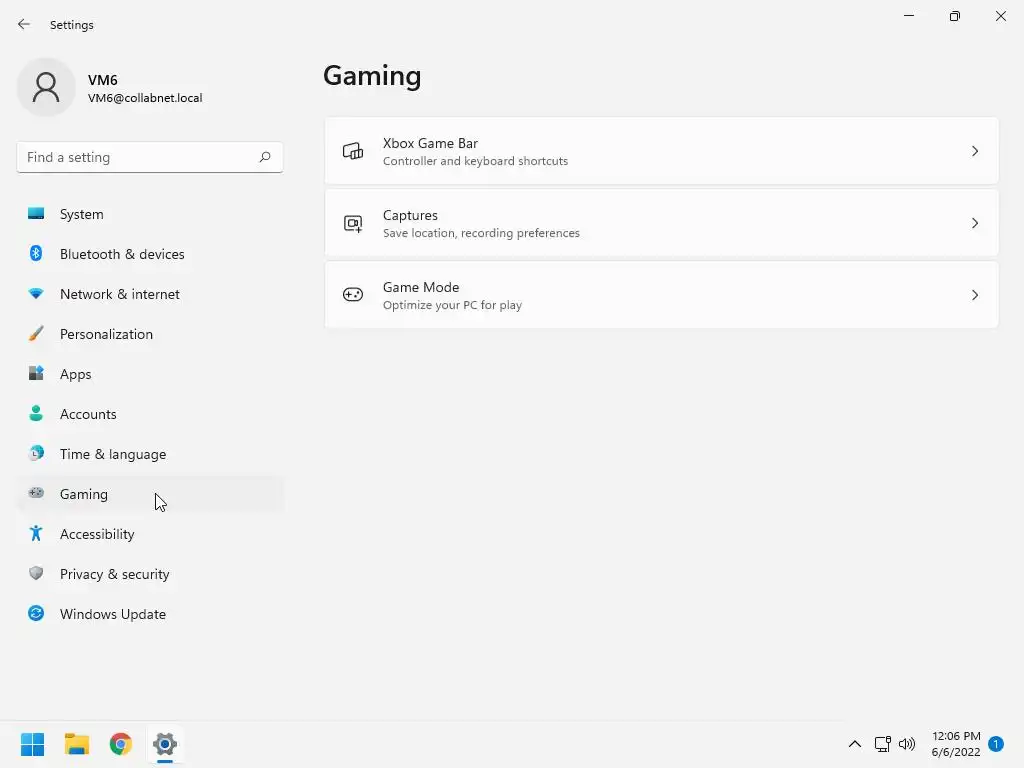Click the Apps squares icon in sidebar

(36, 374)
